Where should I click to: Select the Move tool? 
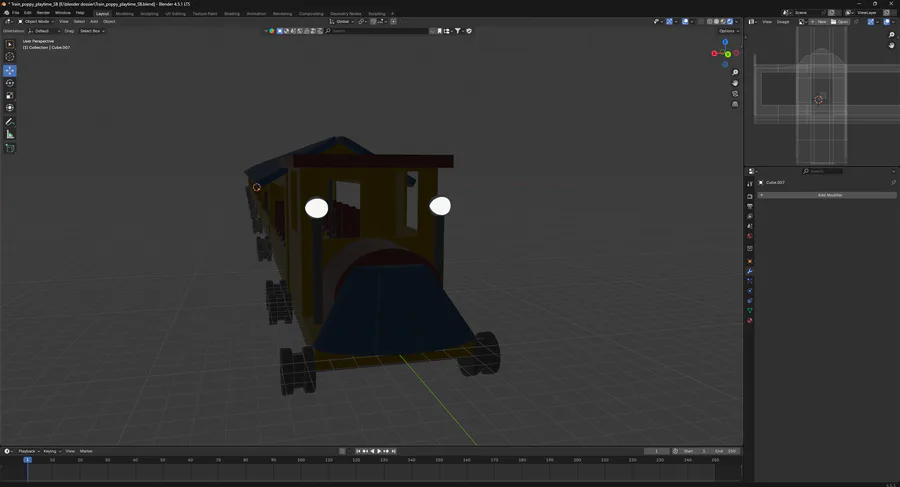pyautogui.click(x=10, y=71)
